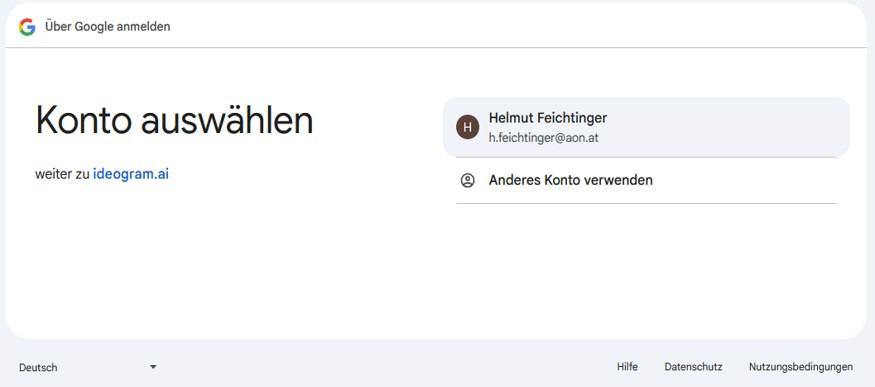Click the brown 'H' profile avatar

[x=468, y=127]
